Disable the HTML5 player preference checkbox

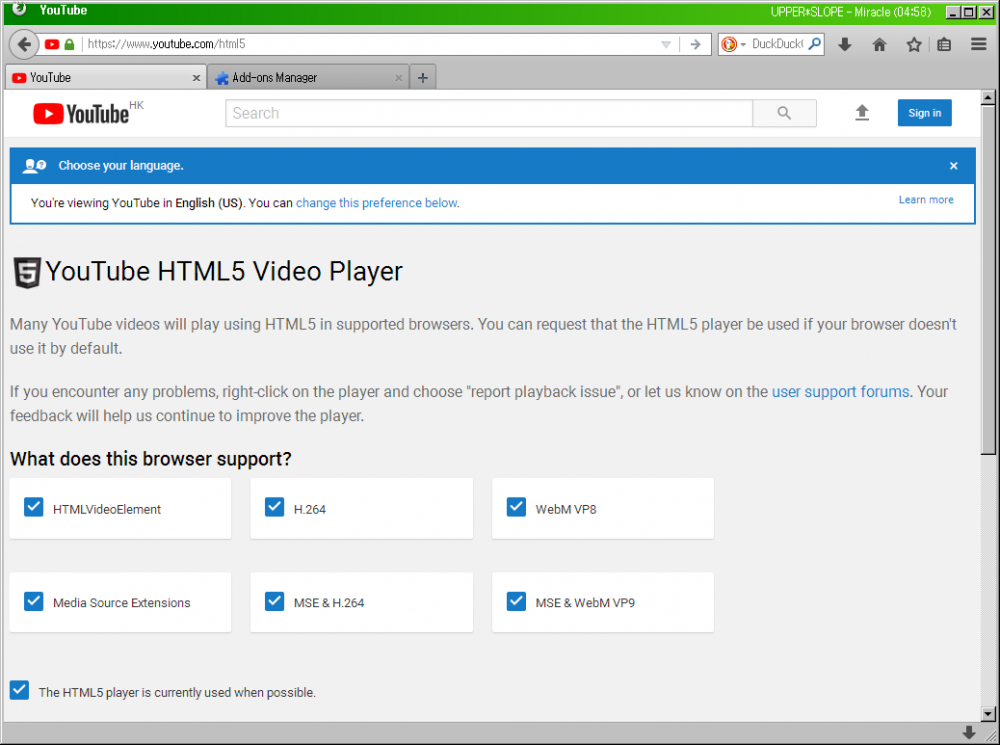19,689
